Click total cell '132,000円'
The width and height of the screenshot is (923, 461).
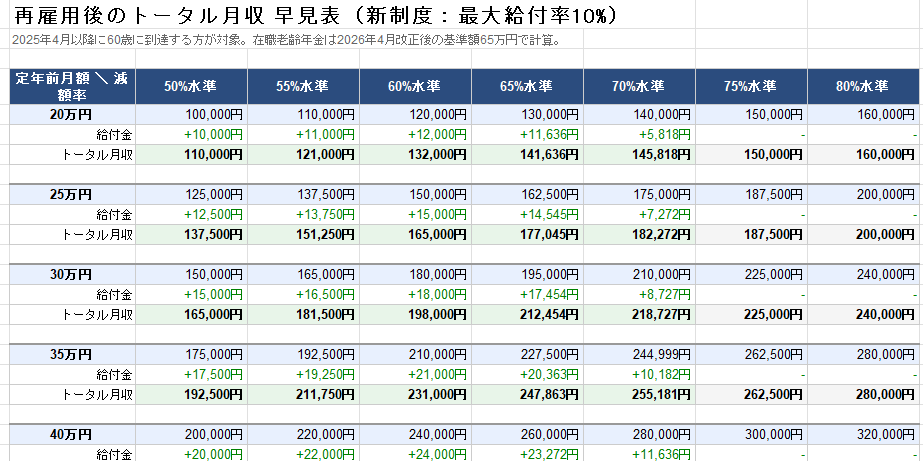point(415,155)
